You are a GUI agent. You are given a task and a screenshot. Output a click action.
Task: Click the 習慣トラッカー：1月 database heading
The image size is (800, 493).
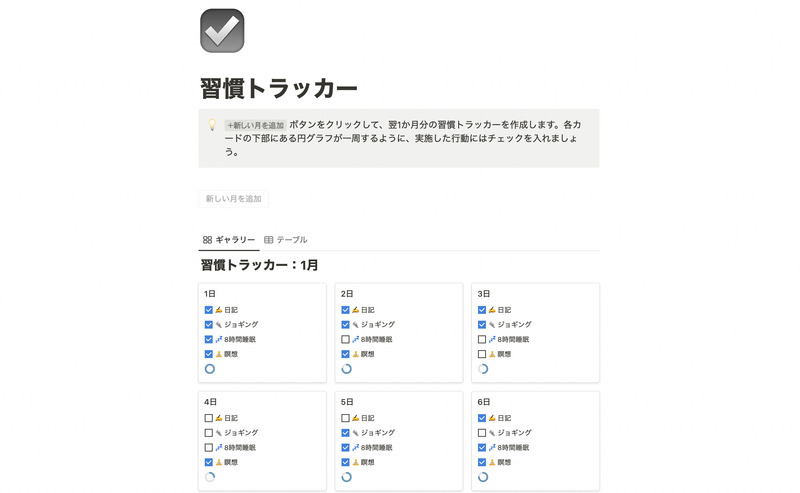click(260, 265)
